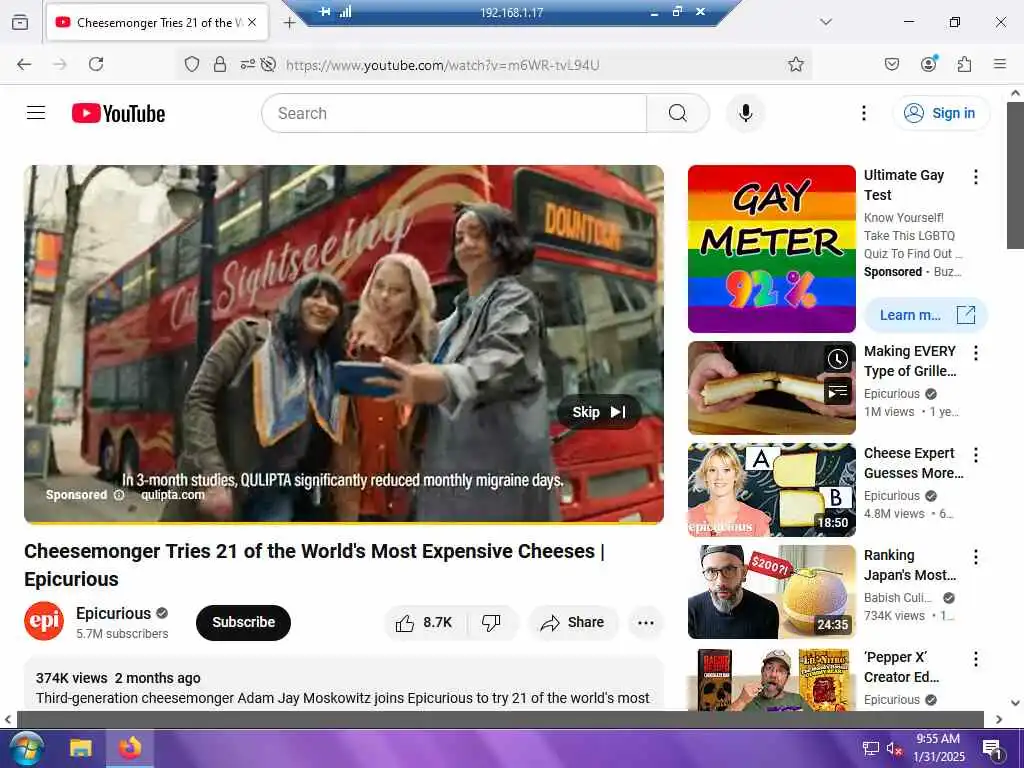Open Firefox application menu
Viewport: 1024px width, 768px height.
1000,64
